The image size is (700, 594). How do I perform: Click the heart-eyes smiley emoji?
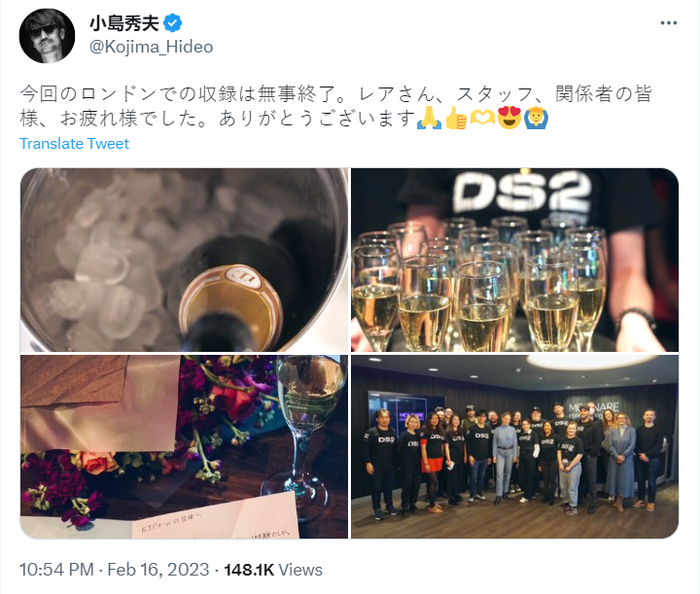pos(509,118)
